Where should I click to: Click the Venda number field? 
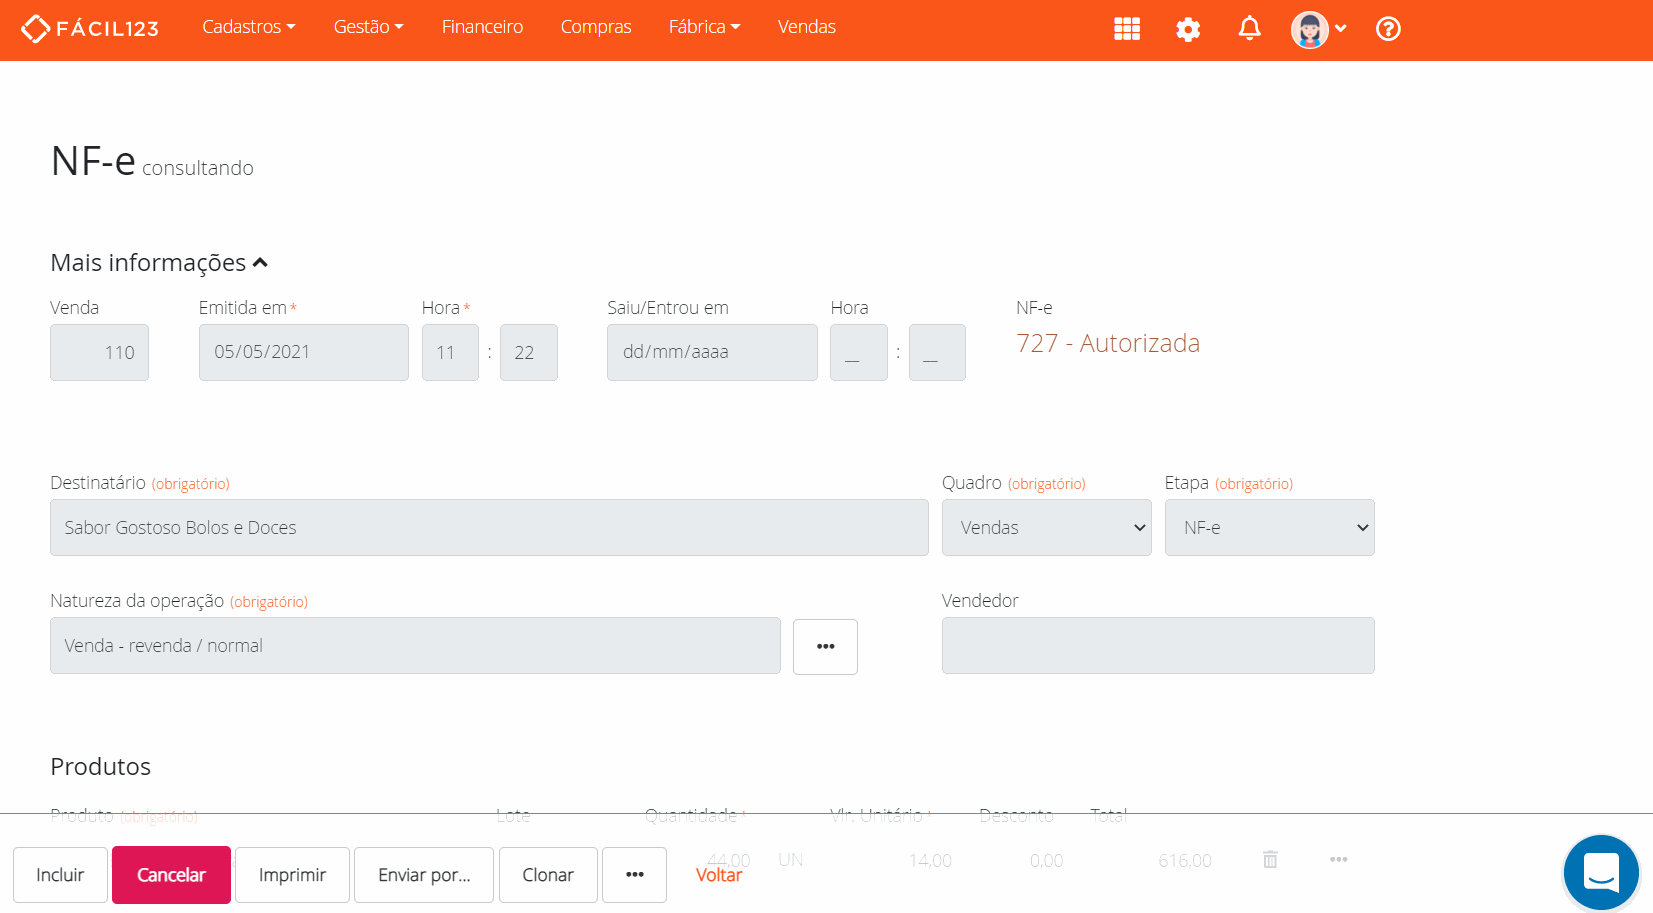click(99, 352)
